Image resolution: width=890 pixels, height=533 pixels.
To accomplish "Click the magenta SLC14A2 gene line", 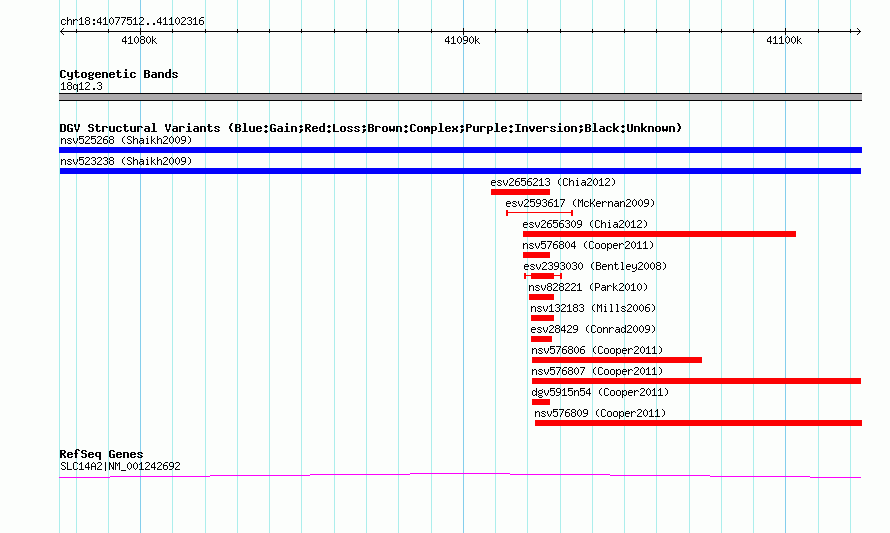I will point(460,476).
